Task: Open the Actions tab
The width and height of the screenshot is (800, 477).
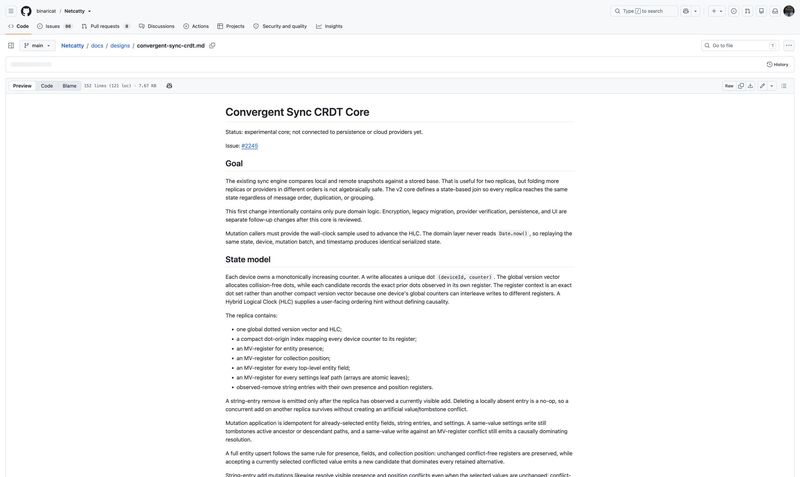Action: coord(196,26)
